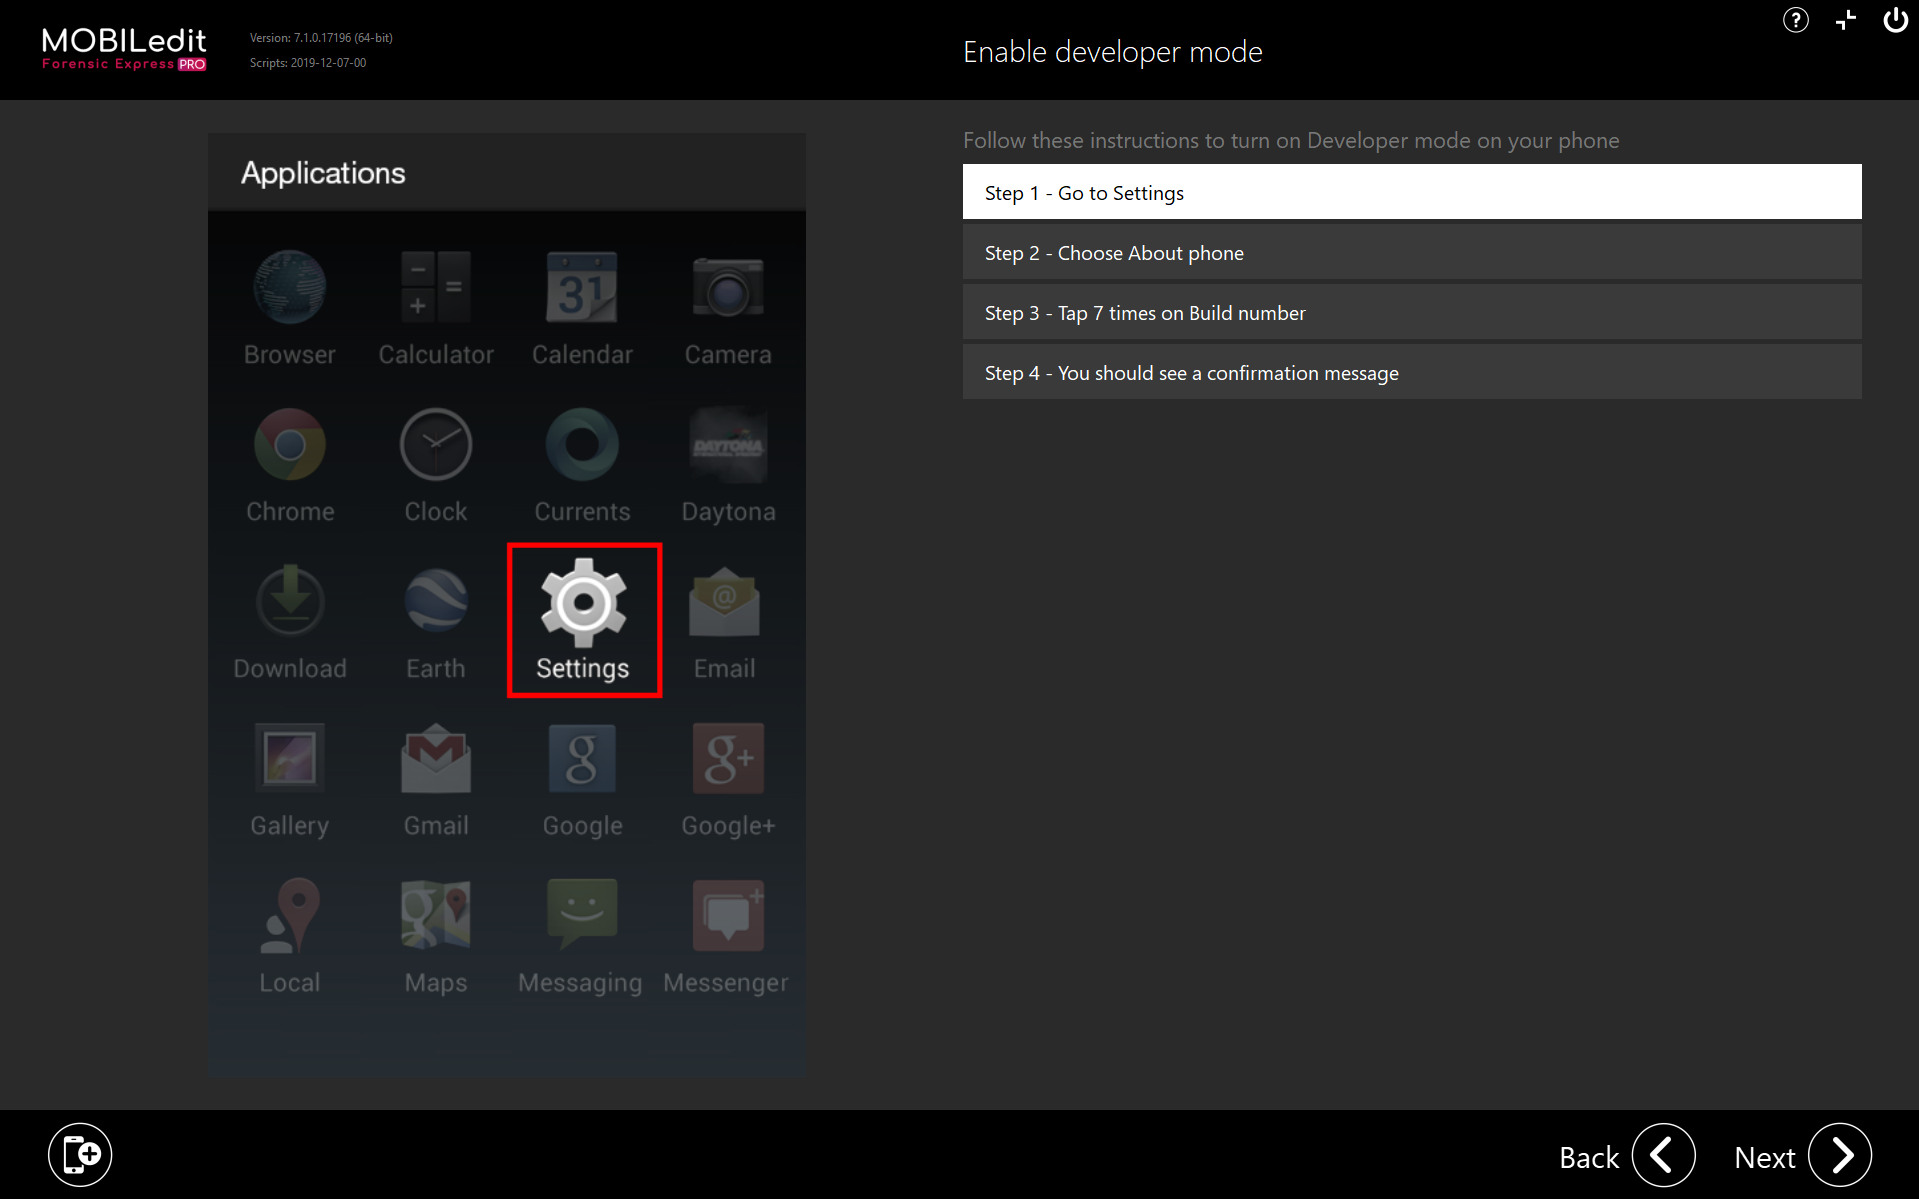Click the help question mark icon
1919x1199 pixels.
tap(1795, 20)
